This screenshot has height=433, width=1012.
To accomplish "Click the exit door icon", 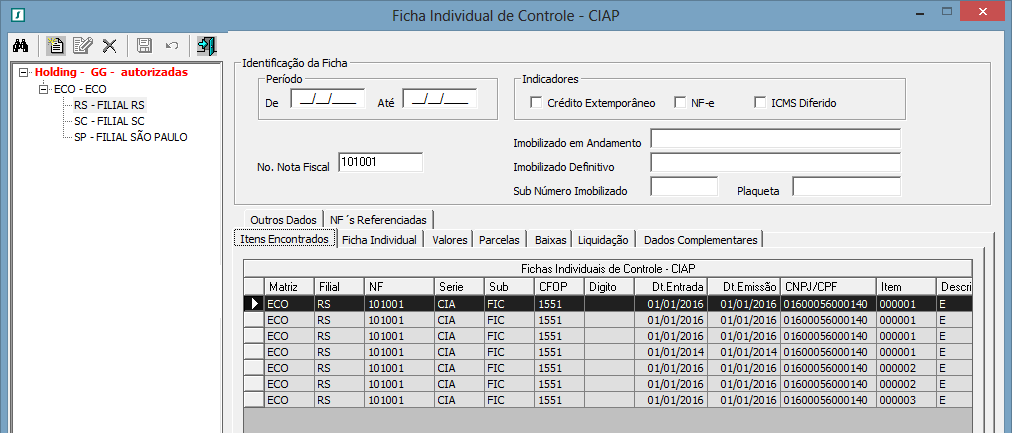I will [206, 45].
